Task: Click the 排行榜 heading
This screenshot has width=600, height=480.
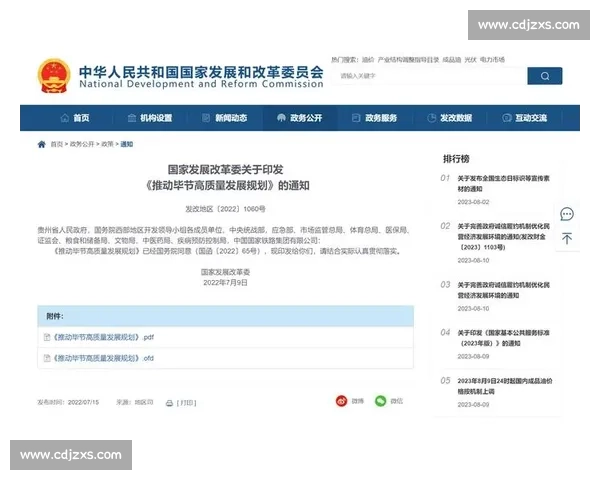Action: click(456, 159)
